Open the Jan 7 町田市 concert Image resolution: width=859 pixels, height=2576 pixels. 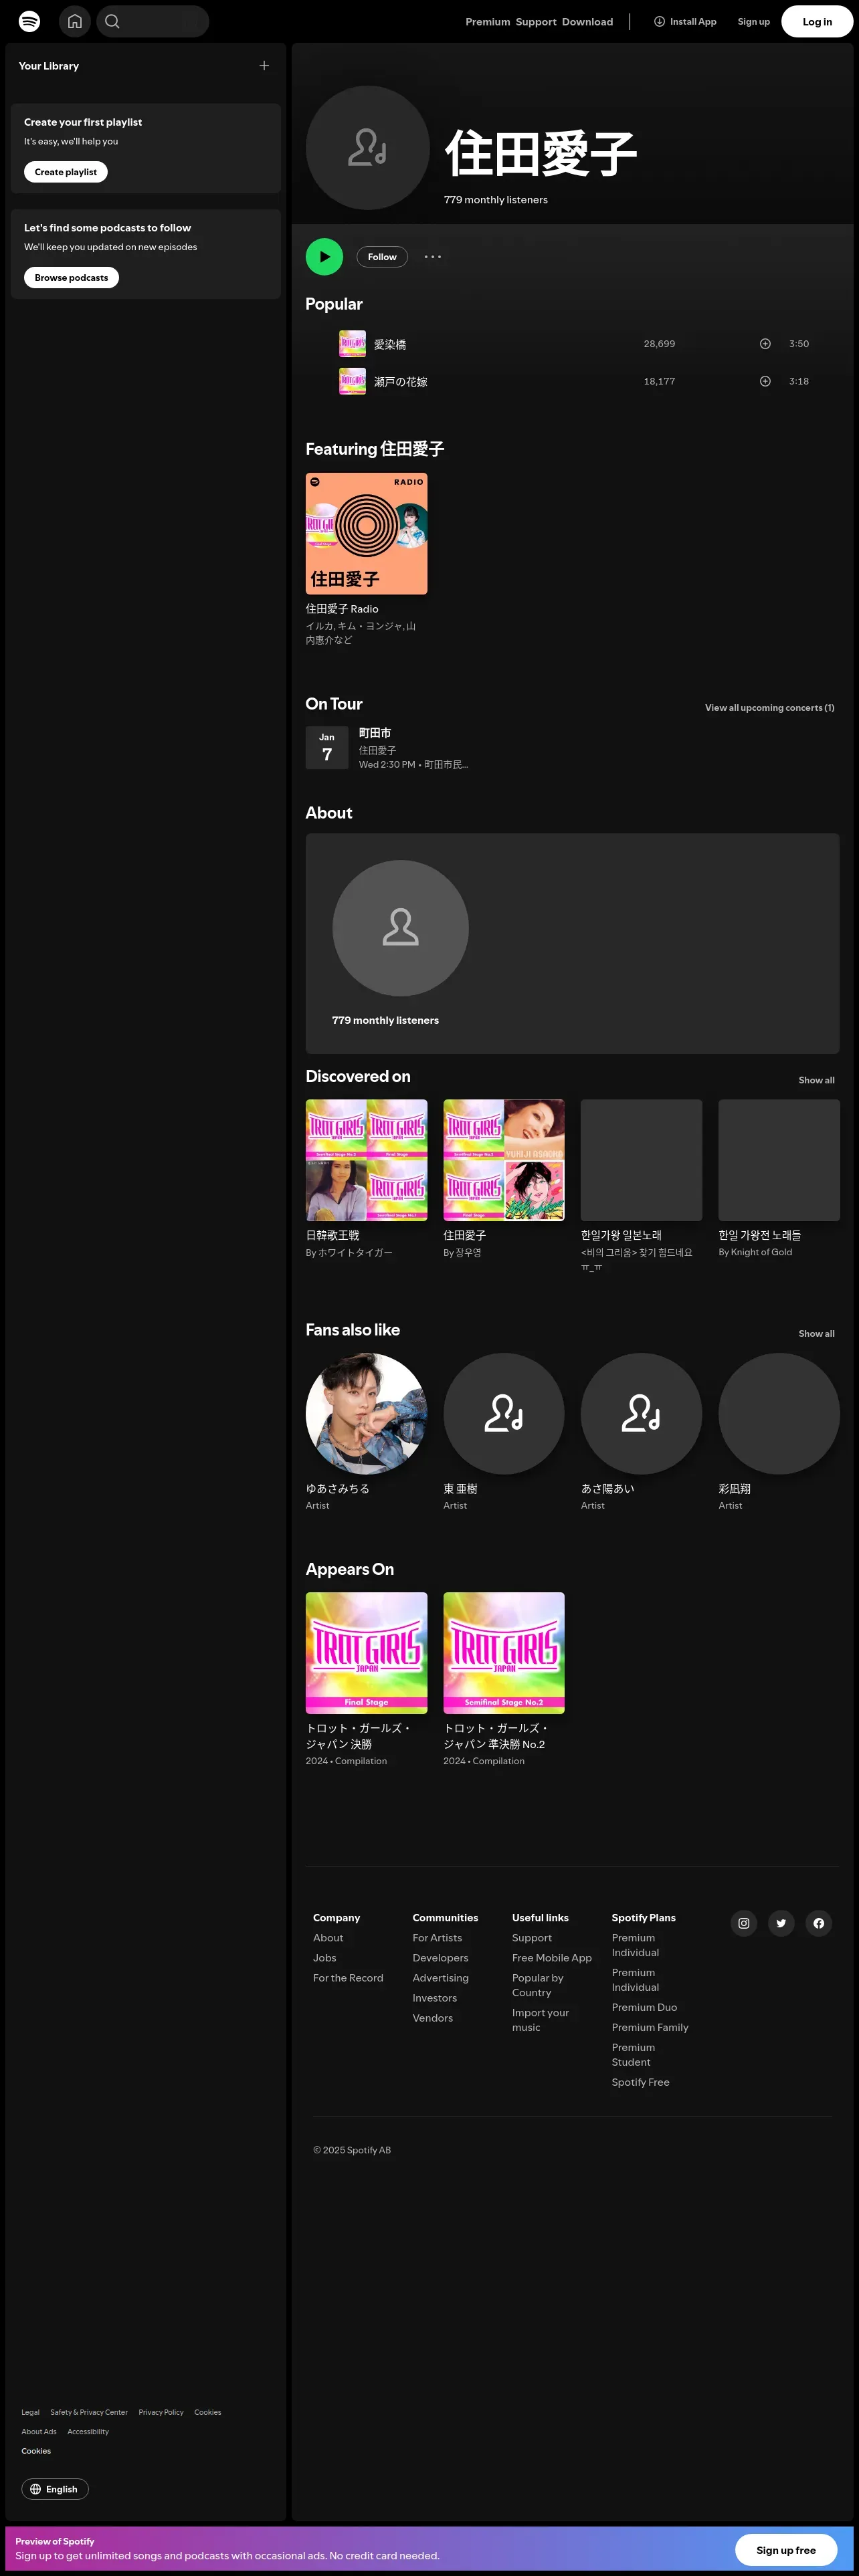390,748
